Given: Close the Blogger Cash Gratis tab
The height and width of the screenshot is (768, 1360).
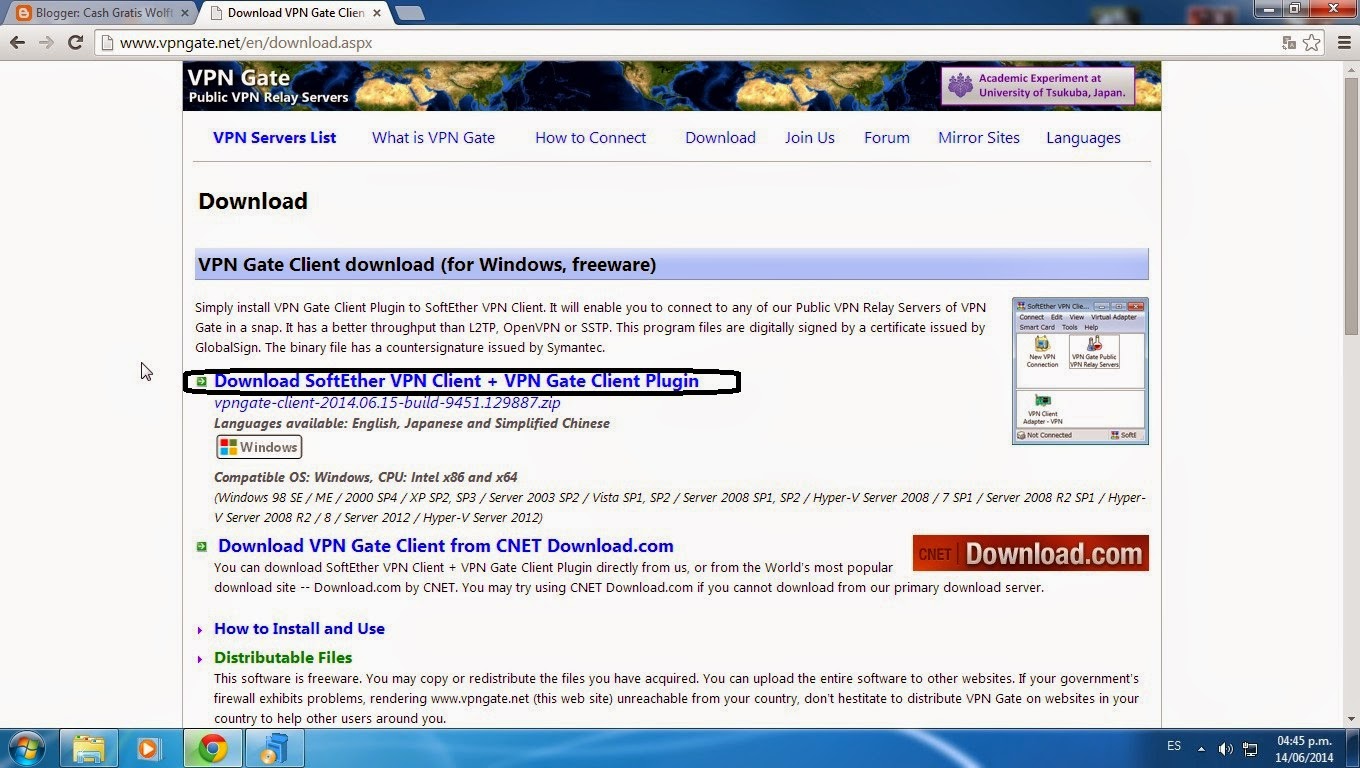Looking at the screenshot, I should click(185, 13).
